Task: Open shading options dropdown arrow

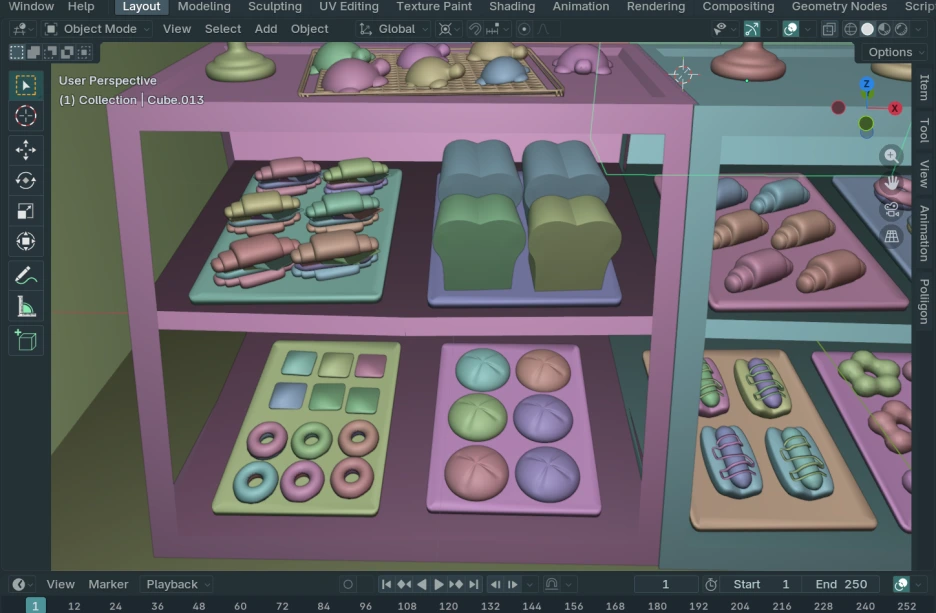Action: [x=918, y=29]
